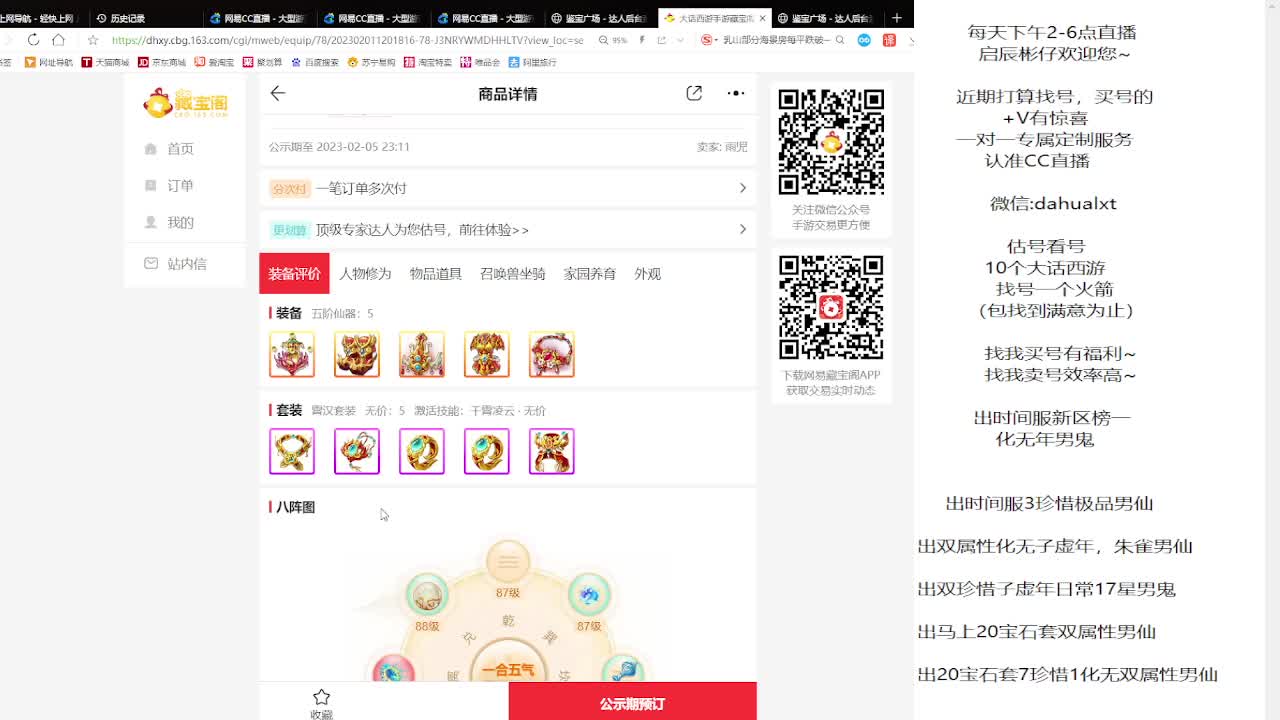Expand the 分次付 一笔订单多次付 row

coord(508,188)
